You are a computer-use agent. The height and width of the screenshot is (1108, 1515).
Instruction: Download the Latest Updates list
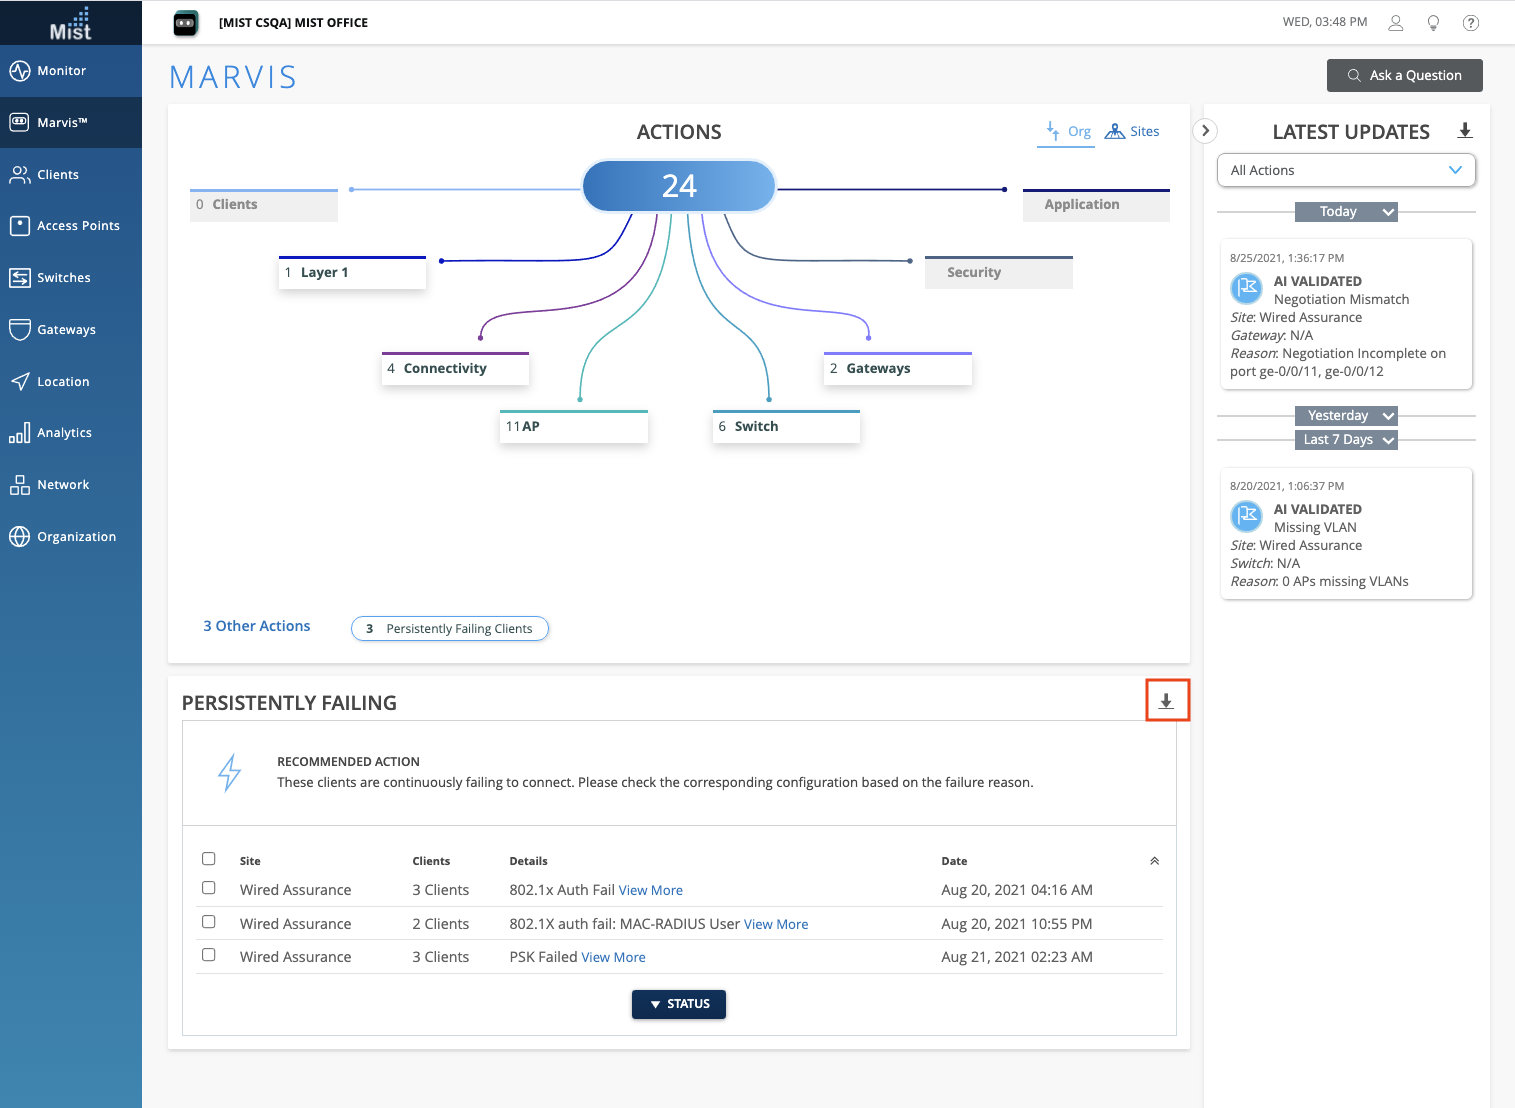(x=1465, y=131)
